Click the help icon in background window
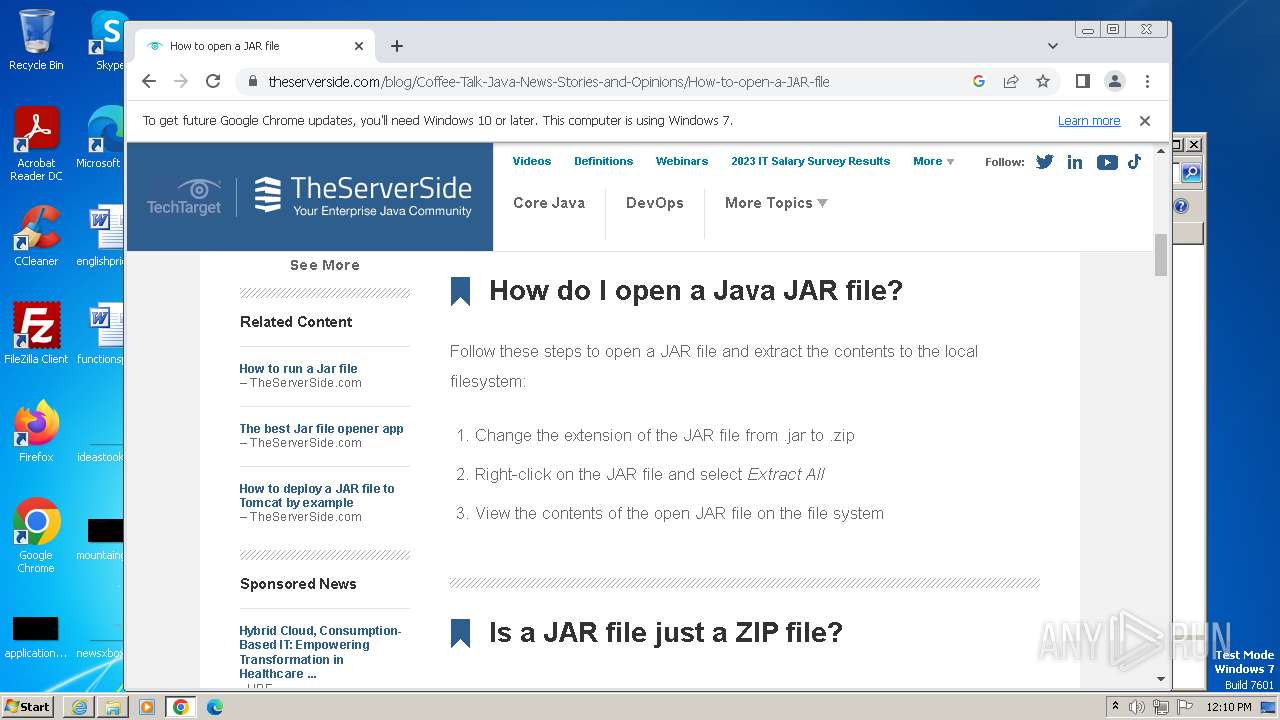Screen dimensions: 1280x720 pos(1181,206)
